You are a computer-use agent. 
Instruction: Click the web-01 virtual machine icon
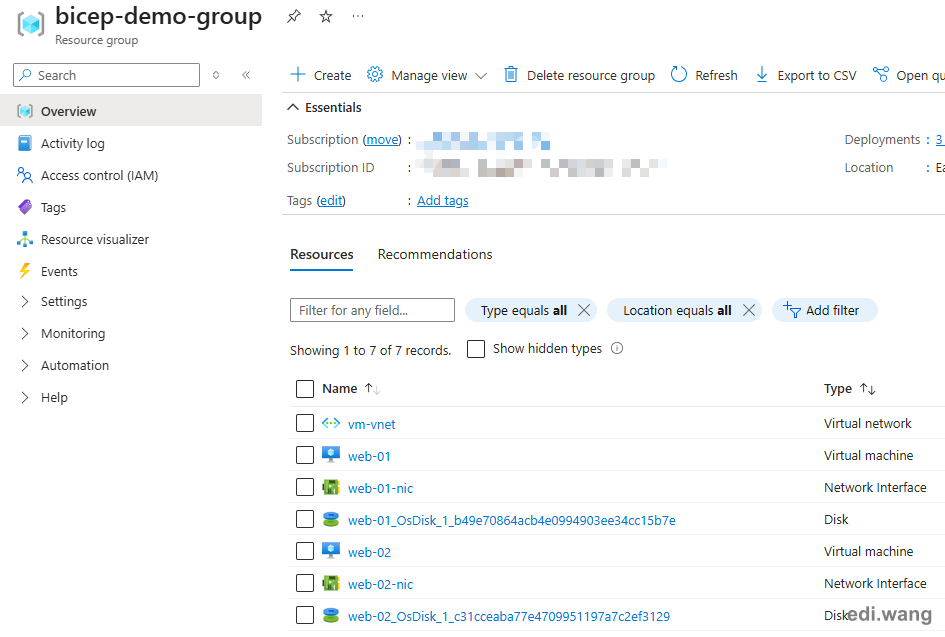[x=331, y=455]
